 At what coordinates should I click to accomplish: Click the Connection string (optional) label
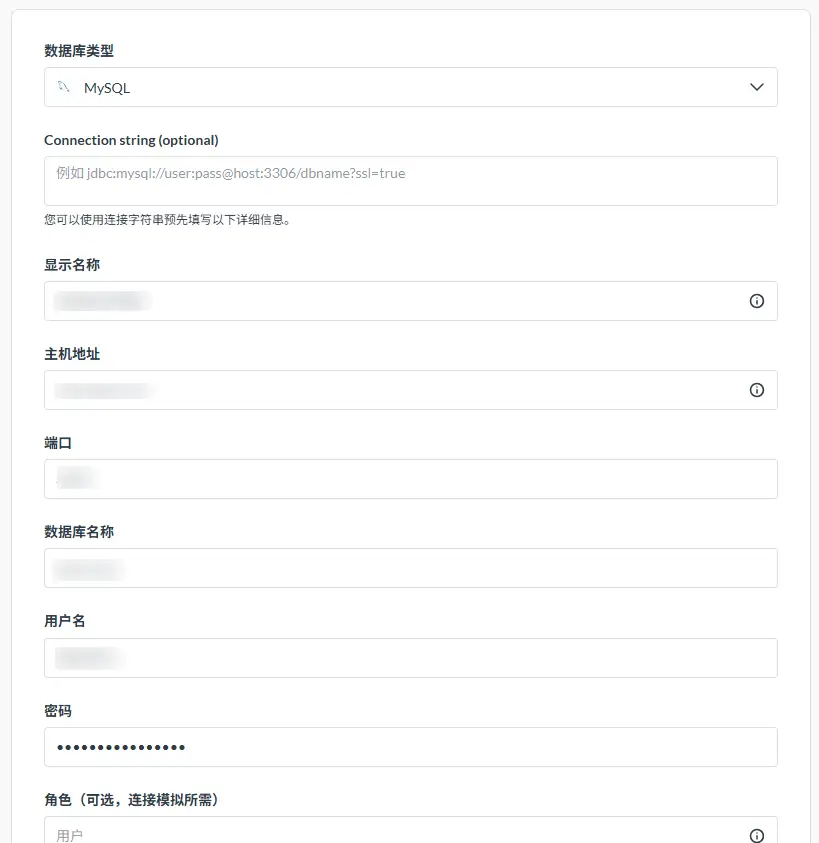(x=131, y=140)
